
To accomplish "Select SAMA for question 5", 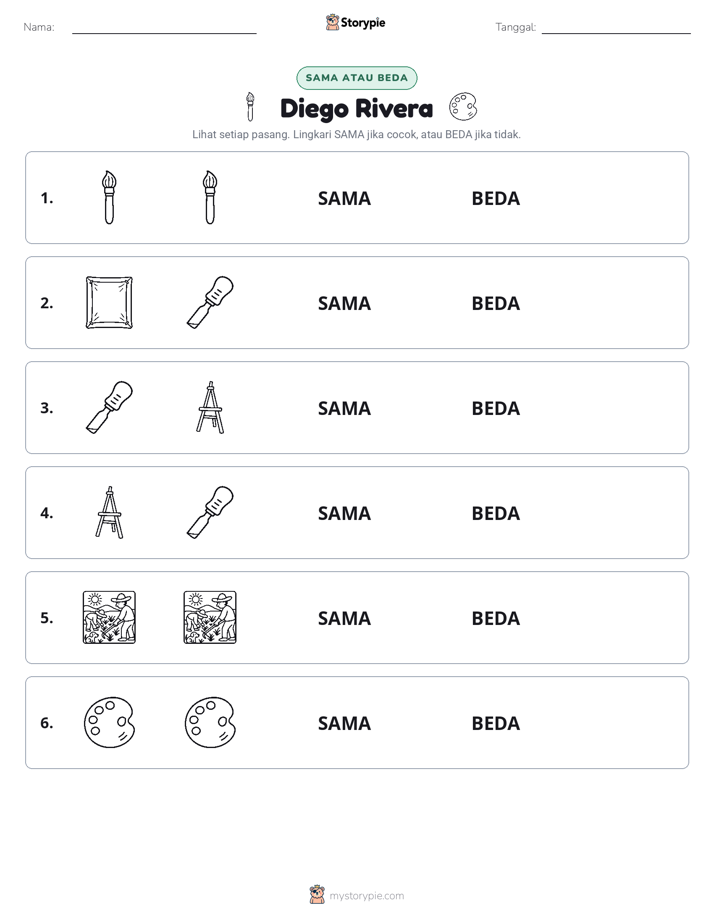I will pos(344,618).
